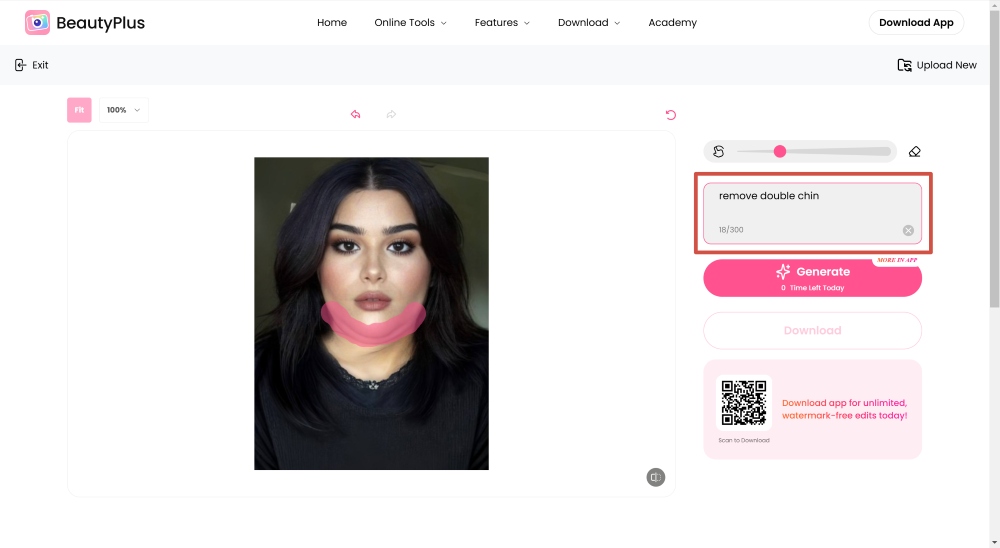Click the Upload New folder icon
1000x548 pixels.
click(x=904, y=65)
